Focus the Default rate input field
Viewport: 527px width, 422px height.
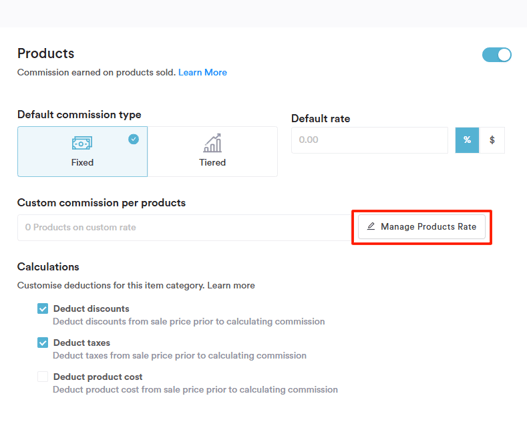coord(370,140)
